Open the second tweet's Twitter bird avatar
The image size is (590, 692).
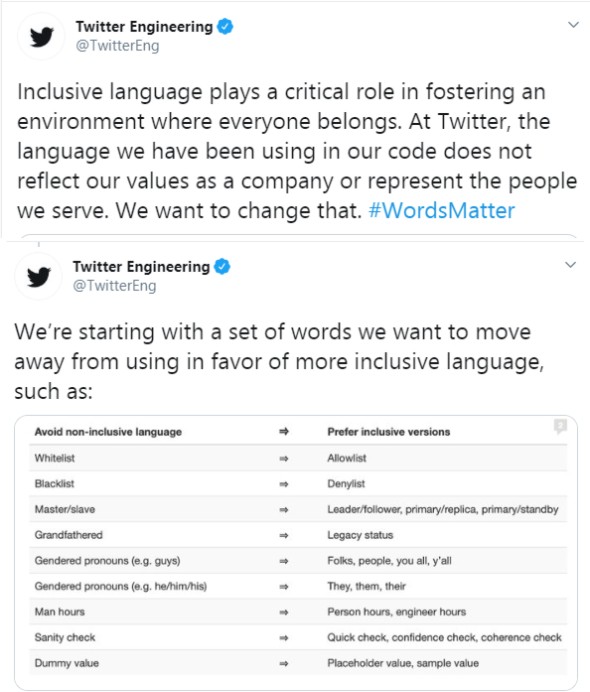pos(39,277)
